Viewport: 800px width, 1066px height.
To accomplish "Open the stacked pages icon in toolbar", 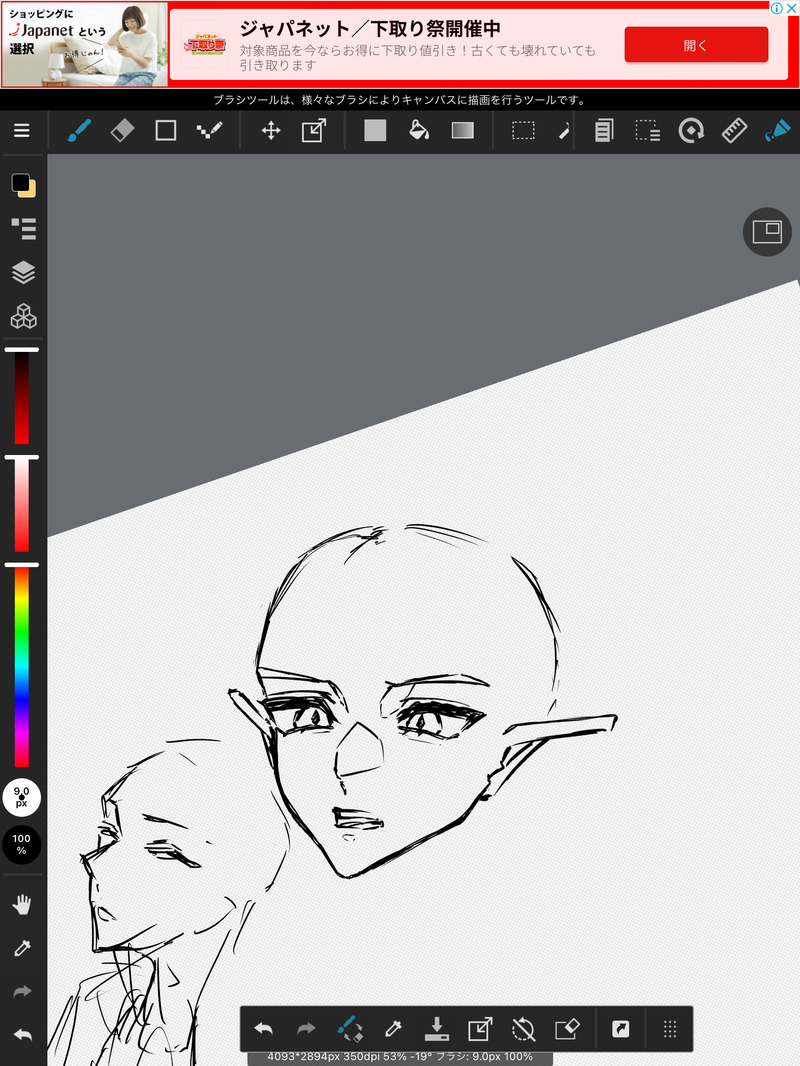I will [604, 131].
